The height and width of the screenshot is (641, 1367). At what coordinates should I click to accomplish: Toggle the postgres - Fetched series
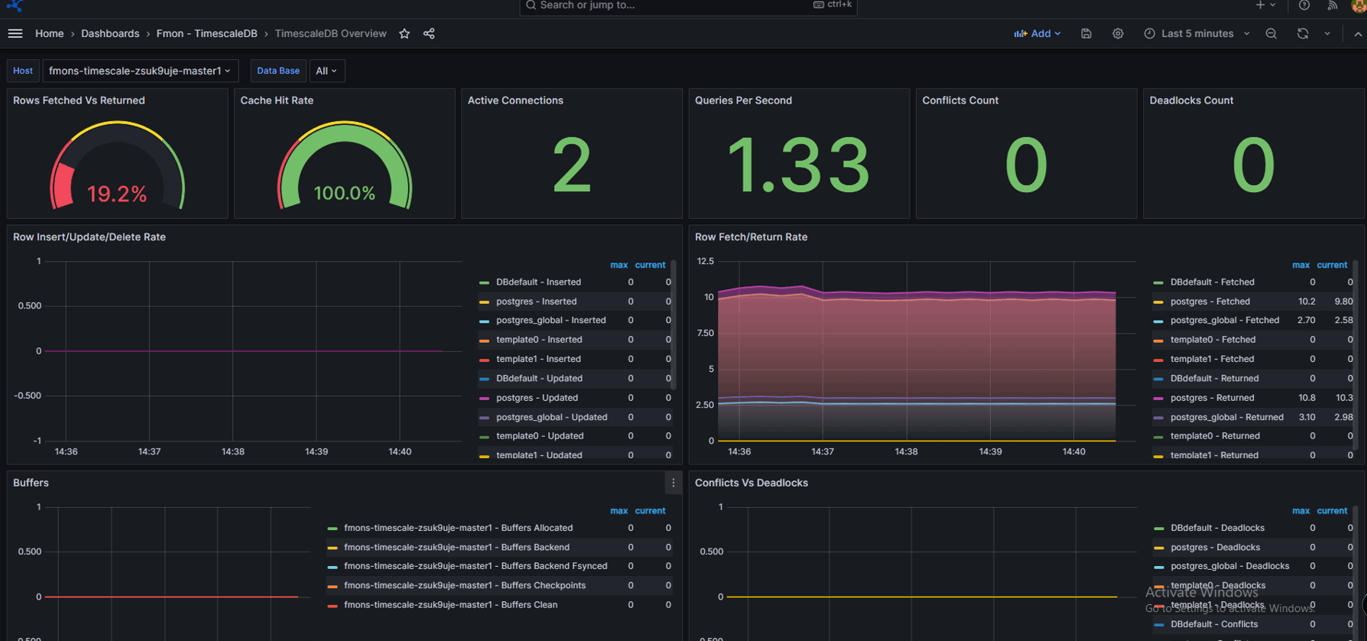click(x=1210, y=301)
